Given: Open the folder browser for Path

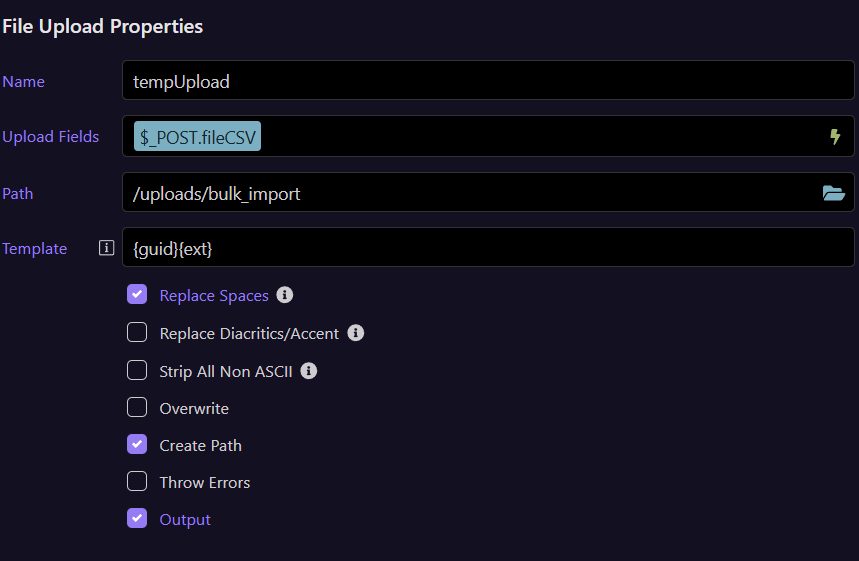Looking at the screenshot, I should (x=833, y=193).
